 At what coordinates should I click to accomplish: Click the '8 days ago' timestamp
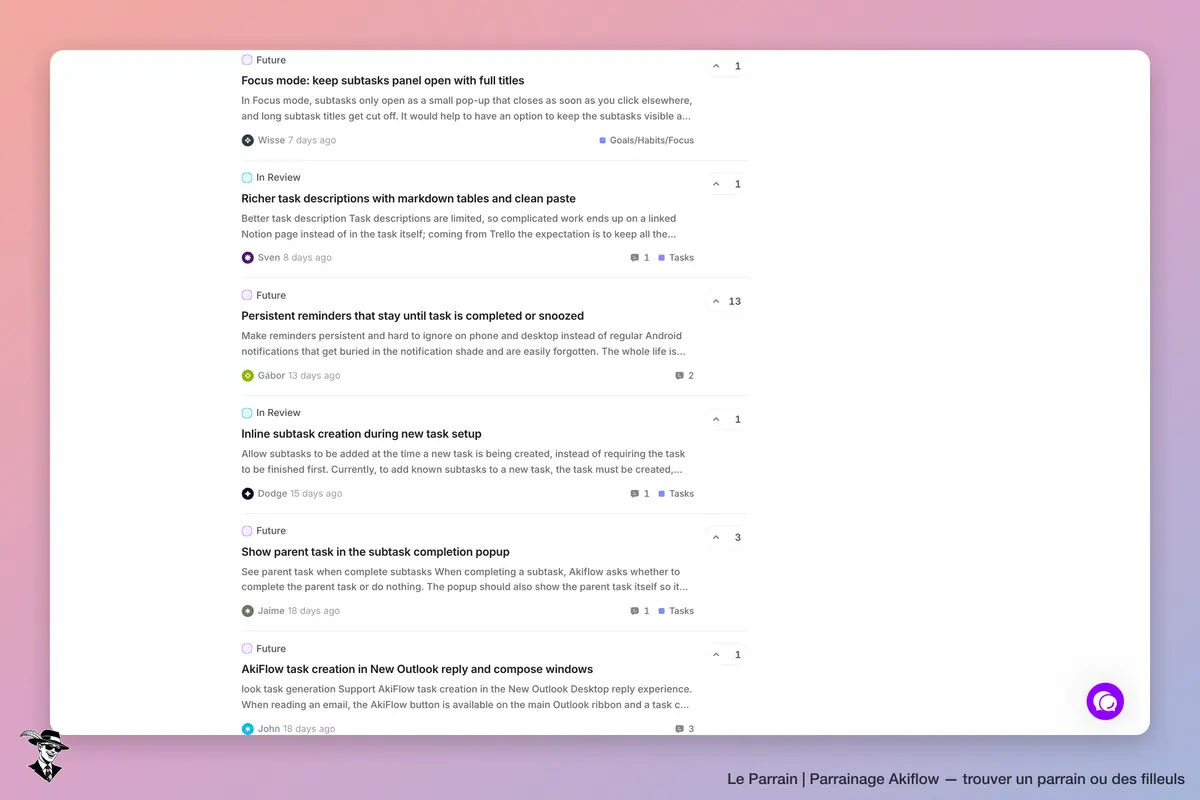307,258
